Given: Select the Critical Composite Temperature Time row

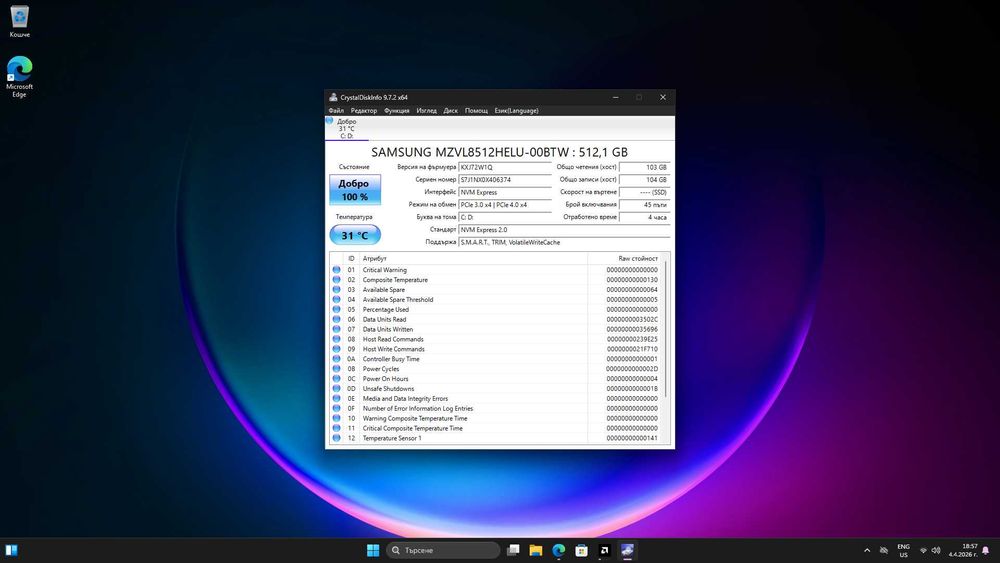Looking at the screenshot, I should (x=496, y=428).
